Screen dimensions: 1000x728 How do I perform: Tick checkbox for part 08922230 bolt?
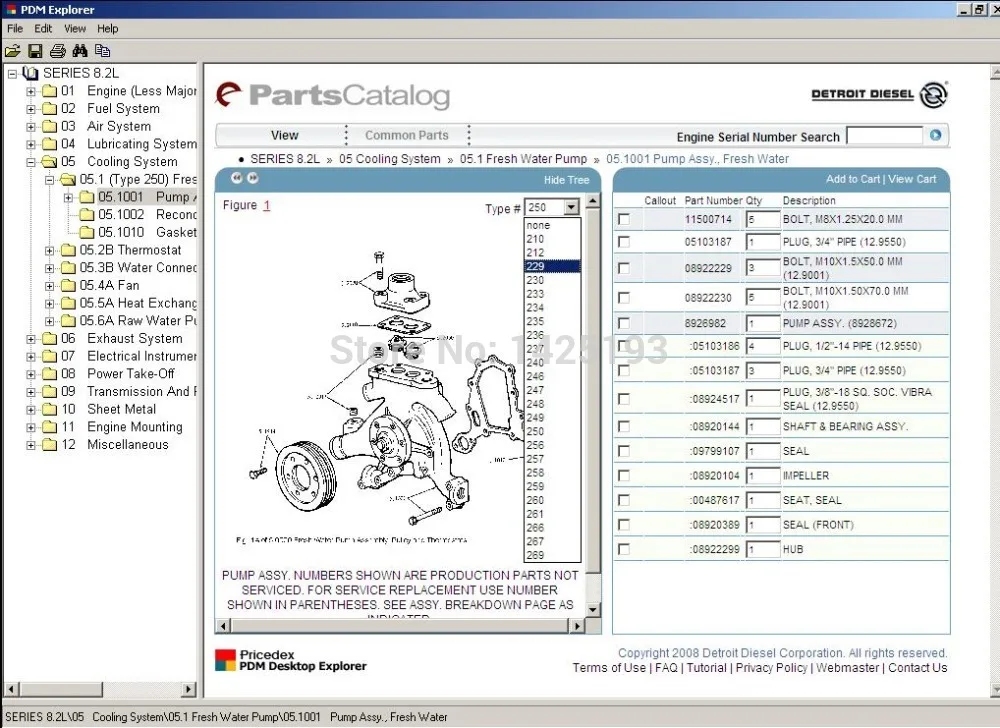click(x=624, y=298)
